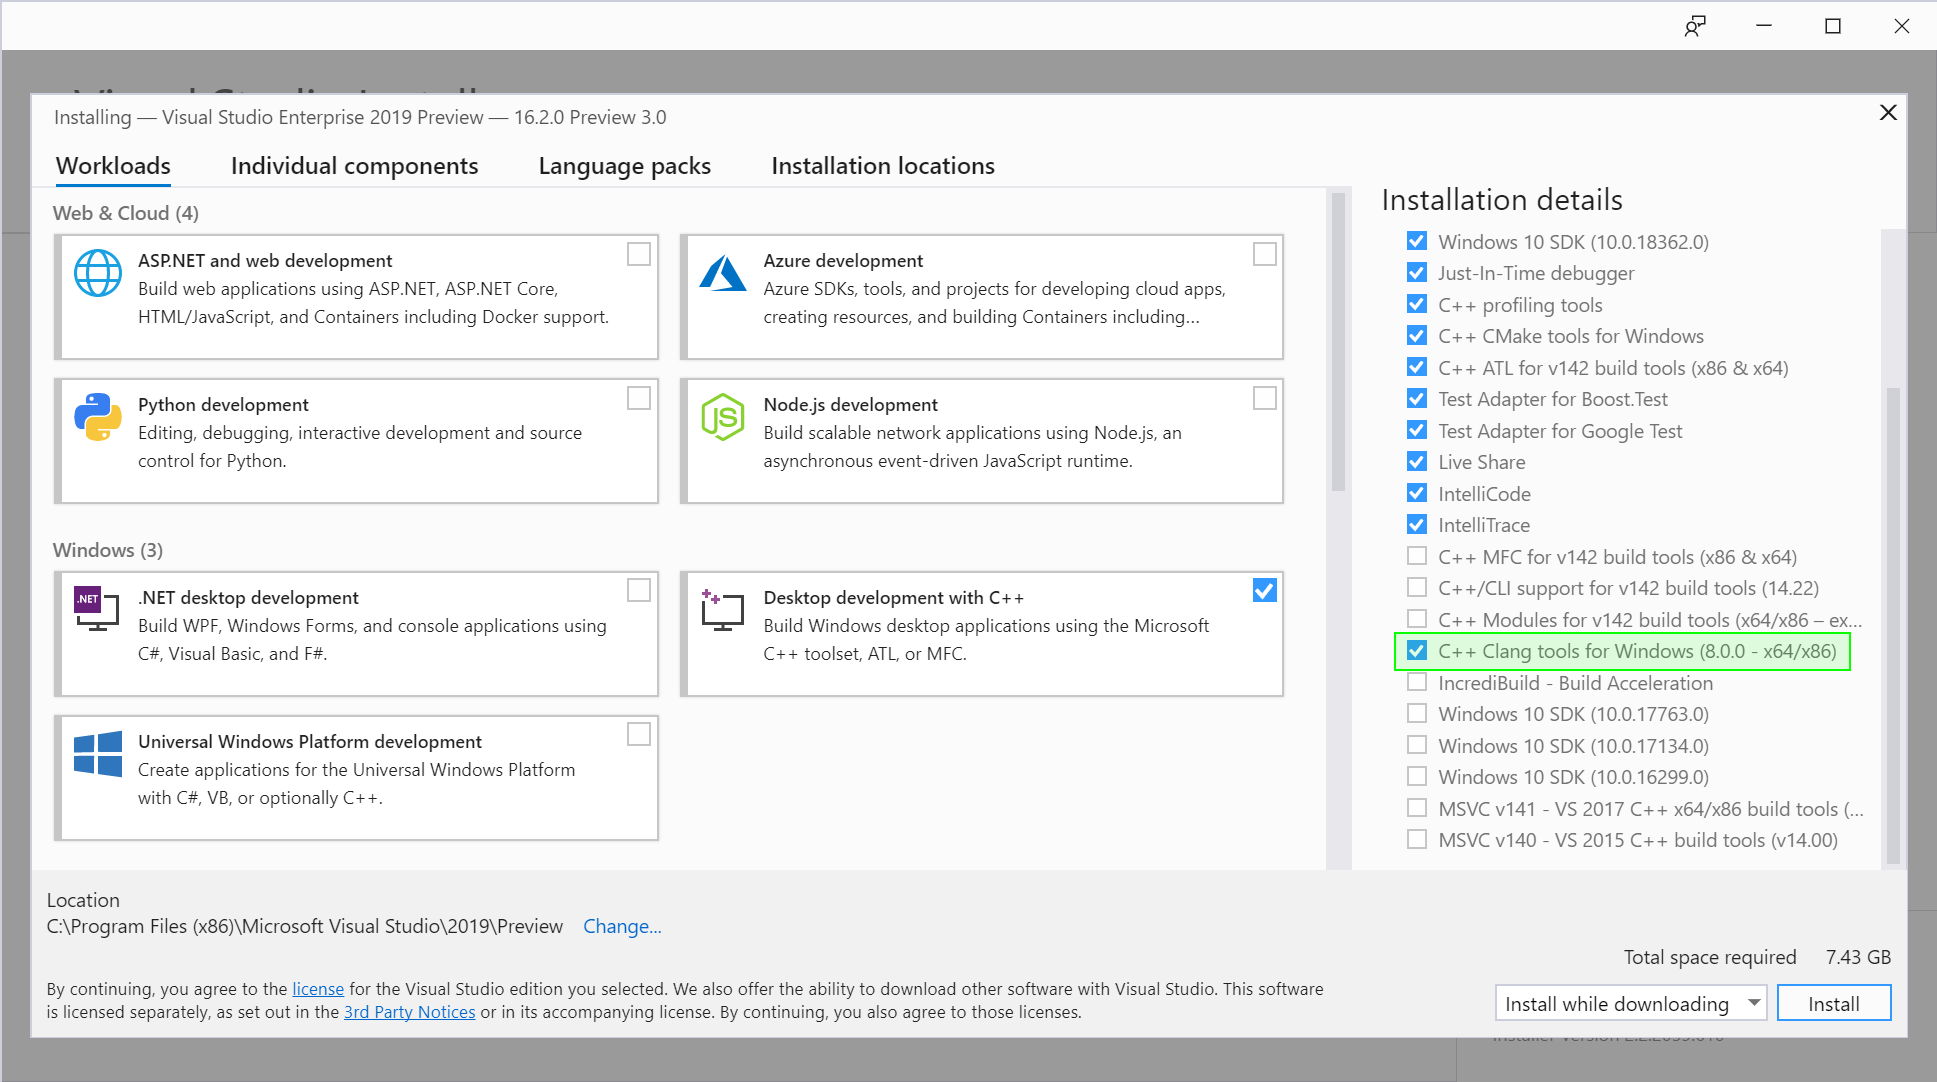The image size is (1937, 1082).
Task: Check the Azure development workload
Action: pos(1265,254)
